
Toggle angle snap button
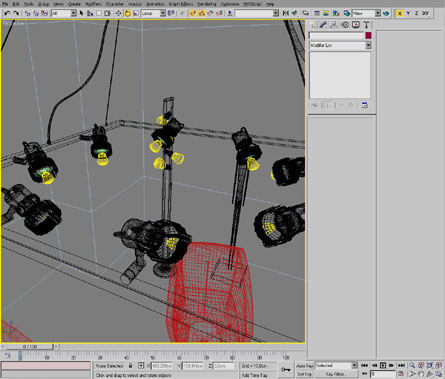click(x=201, y=13)
